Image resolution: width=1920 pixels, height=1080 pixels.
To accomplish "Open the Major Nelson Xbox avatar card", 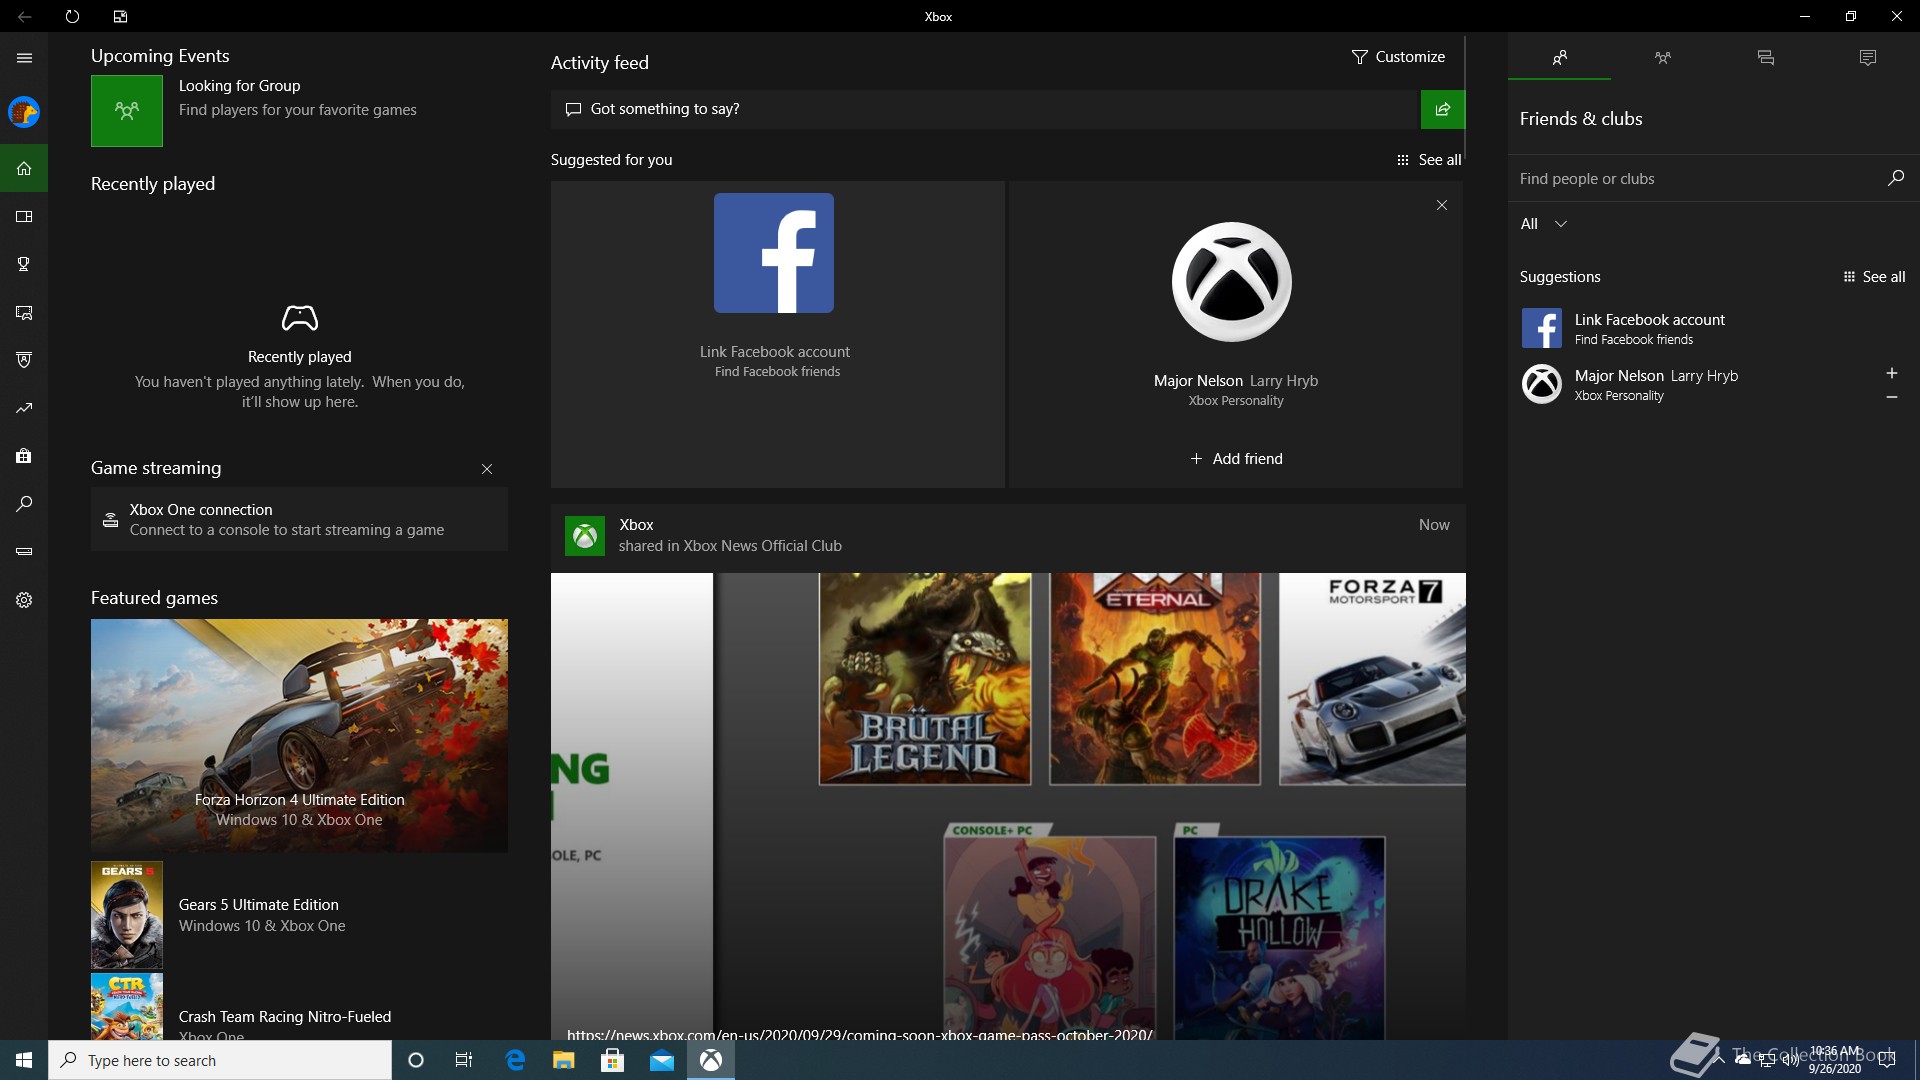I will 1231,282.
